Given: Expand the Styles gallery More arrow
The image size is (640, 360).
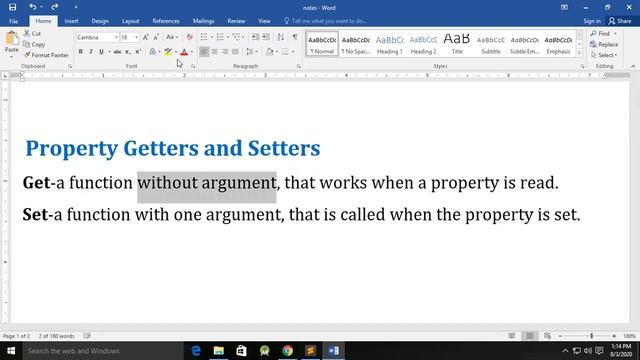Looking at the screenshot, I should coord(579,53).
